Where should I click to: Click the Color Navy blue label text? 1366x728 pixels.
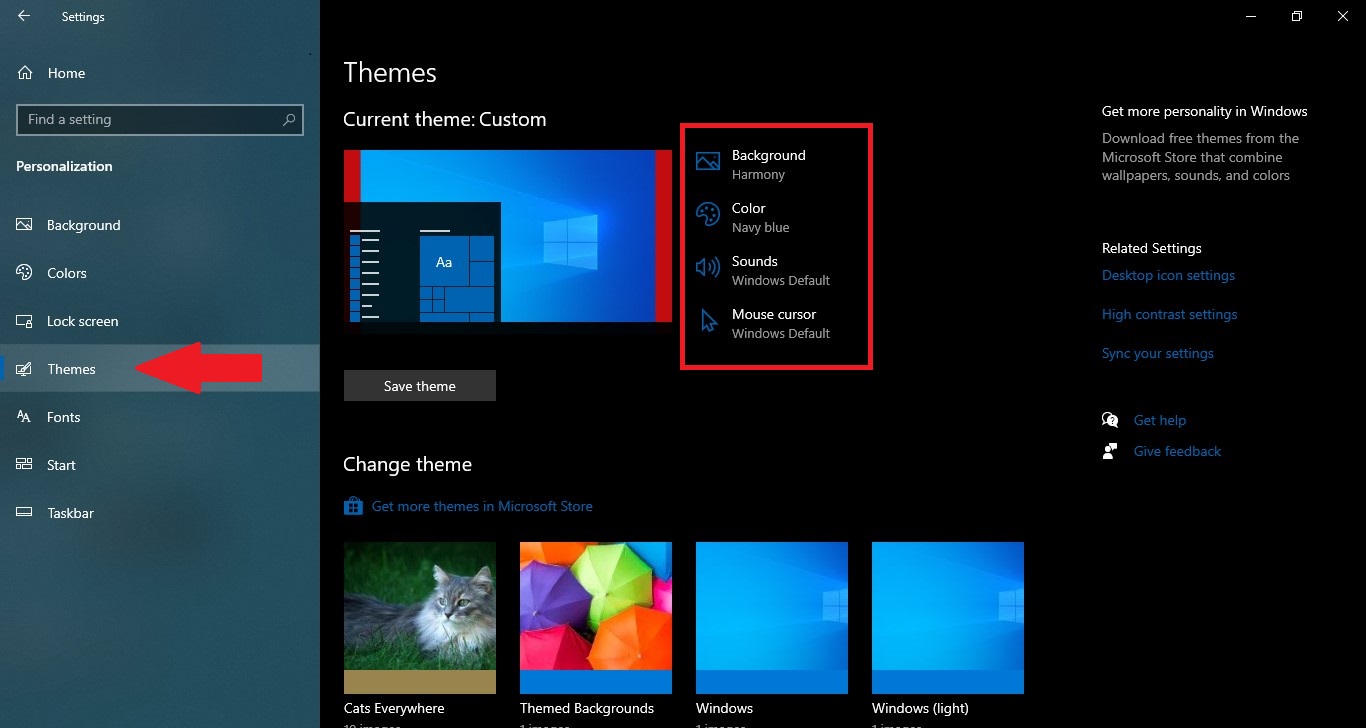point(760,217)
